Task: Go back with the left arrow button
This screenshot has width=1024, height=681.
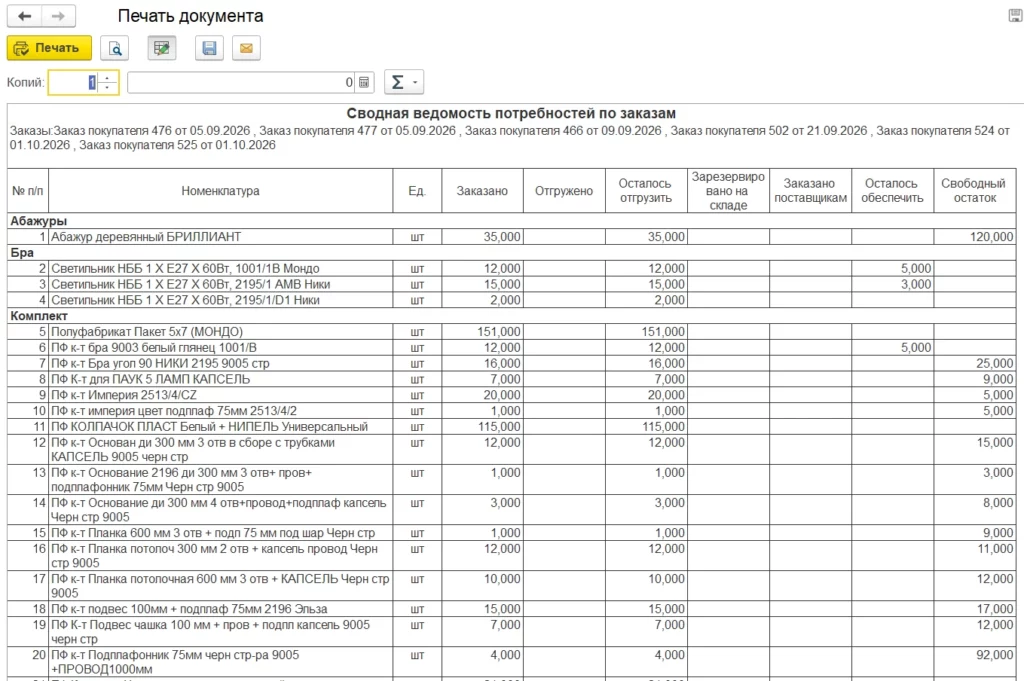Action: pos(25,16)
